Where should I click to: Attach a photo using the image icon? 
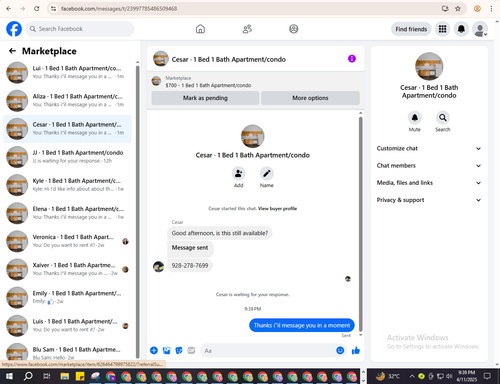[166, 350]
